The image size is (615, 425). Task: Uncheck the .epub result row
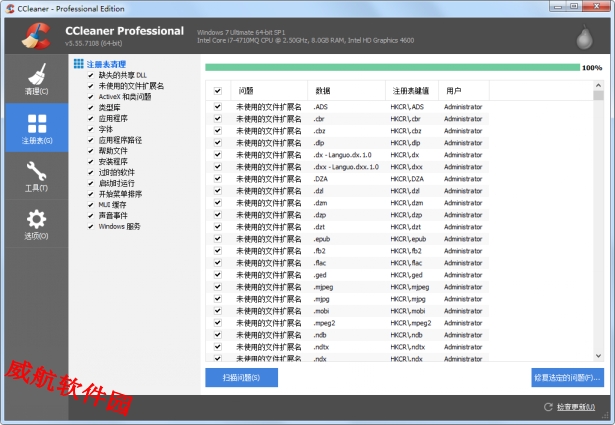point(218,239)
